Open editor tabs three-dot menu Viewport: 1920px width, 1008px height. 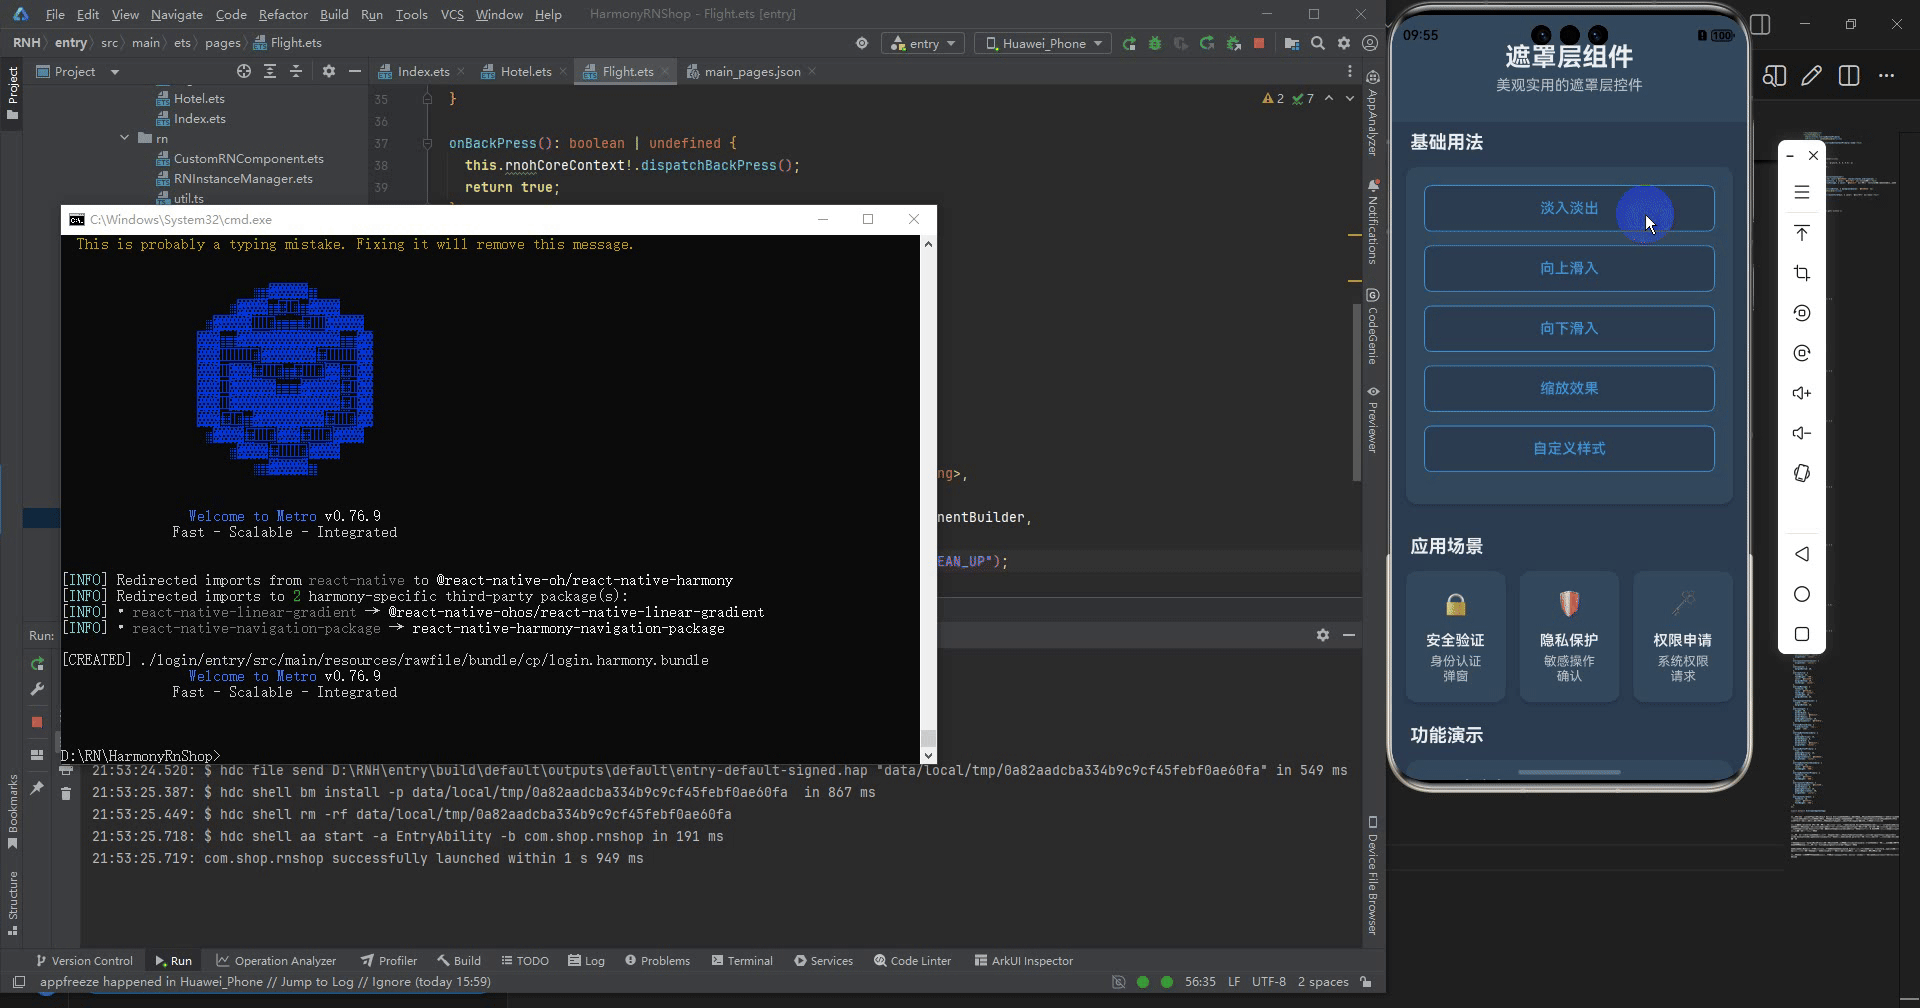pos(1350,71)
